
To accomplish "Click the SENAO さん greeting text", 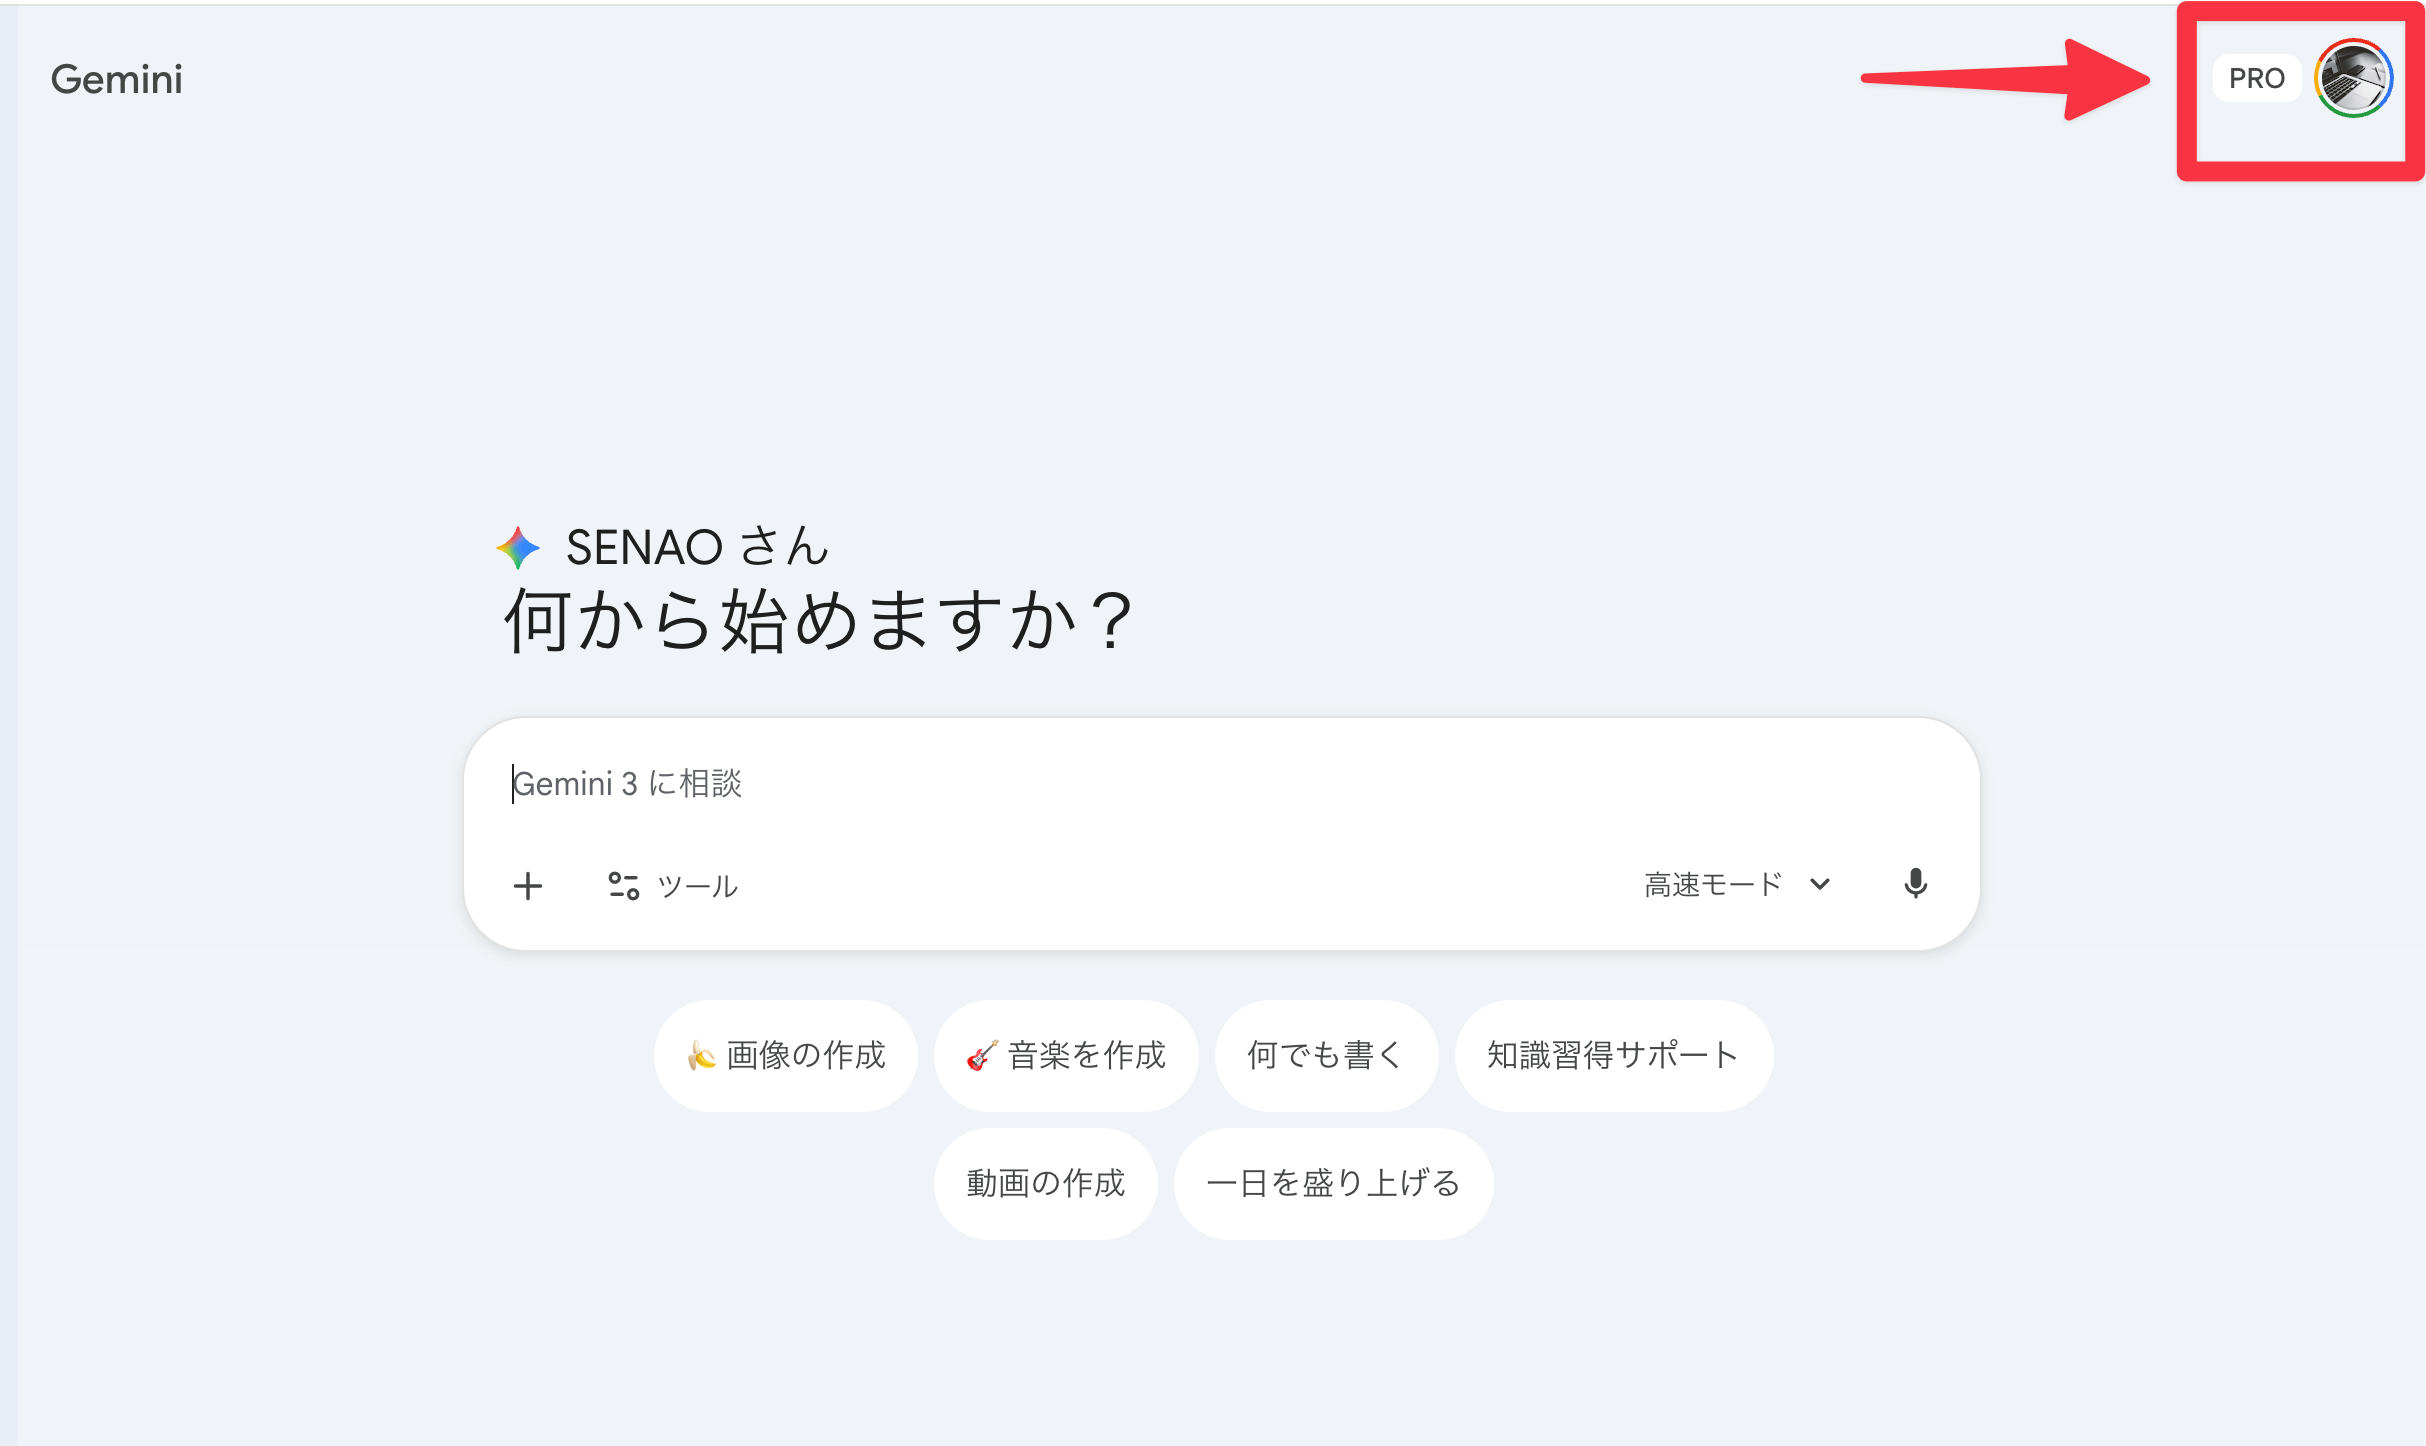I will [697, 547].
